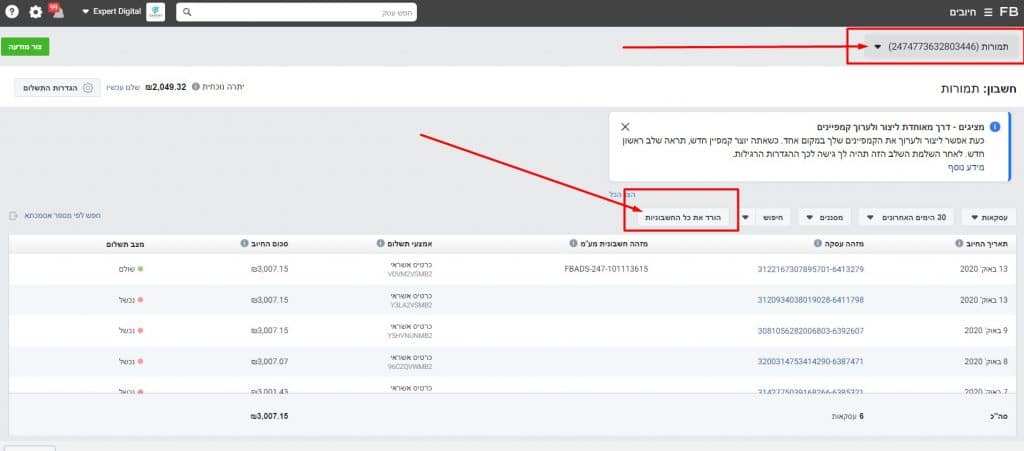
Task: Click the 'הצג הכל' link
Action: (x=622, y=194)
